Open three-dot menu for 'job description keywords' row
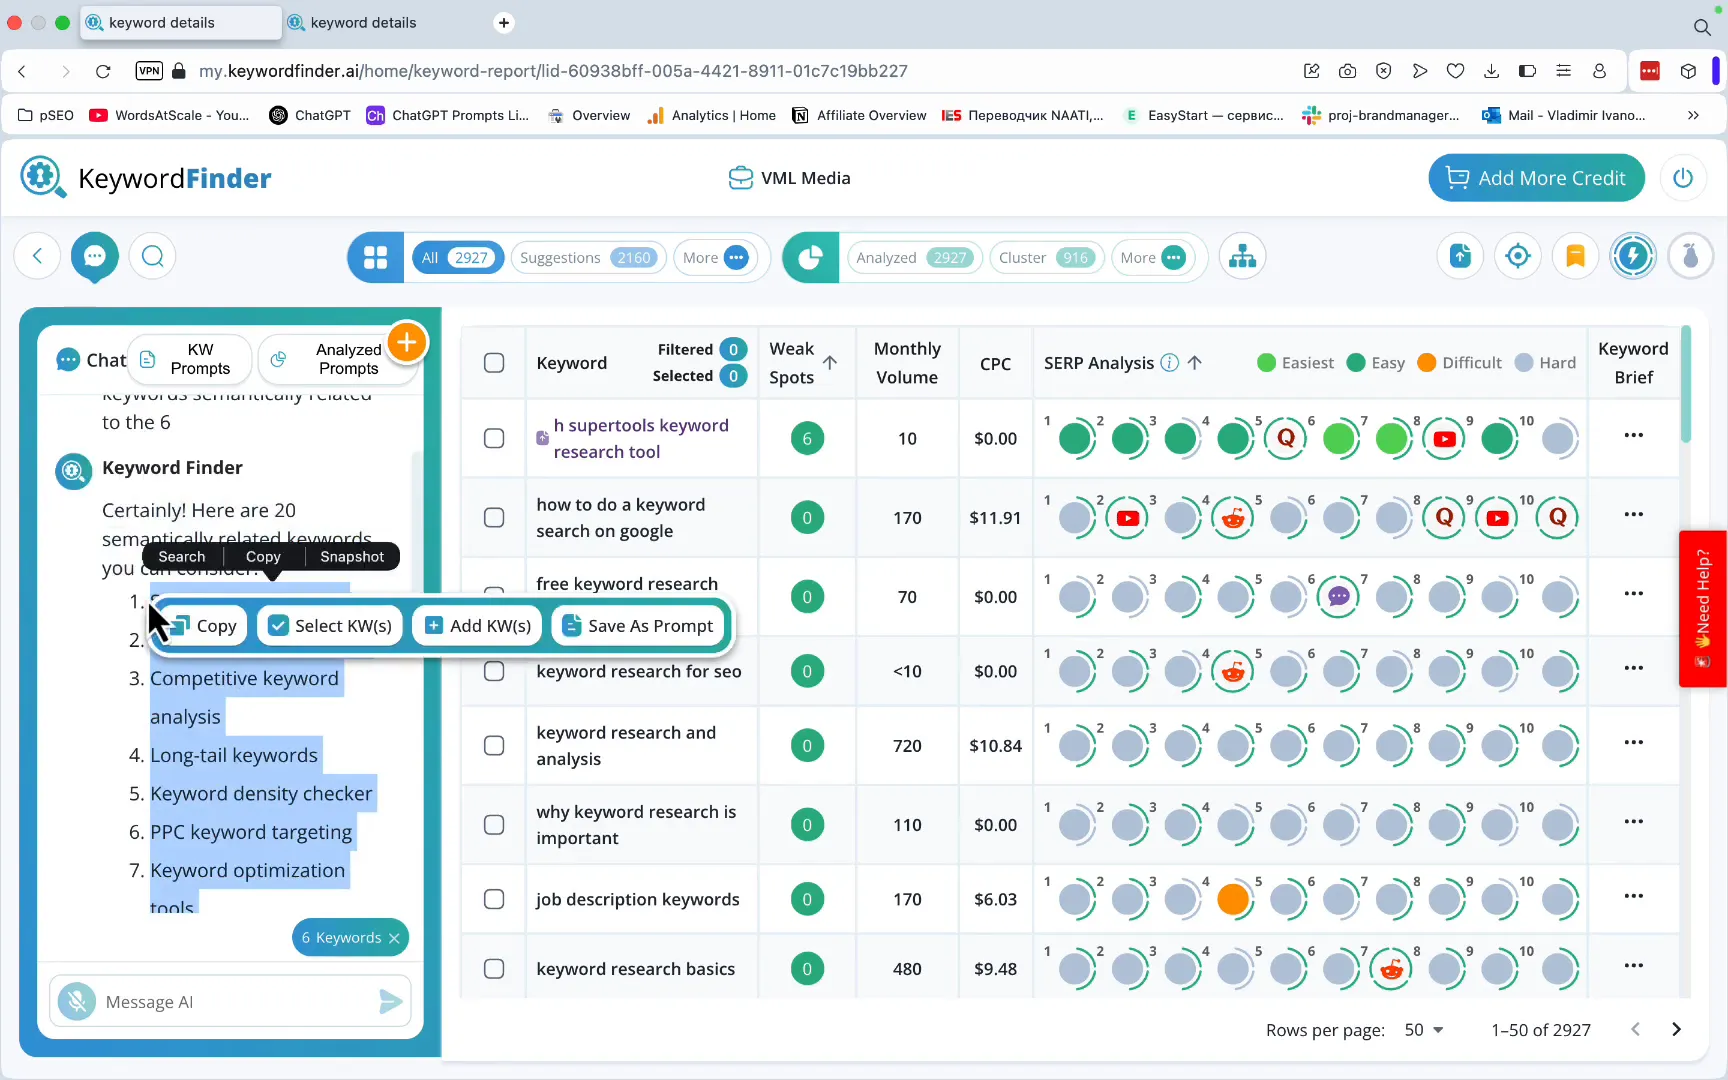 1634,896
